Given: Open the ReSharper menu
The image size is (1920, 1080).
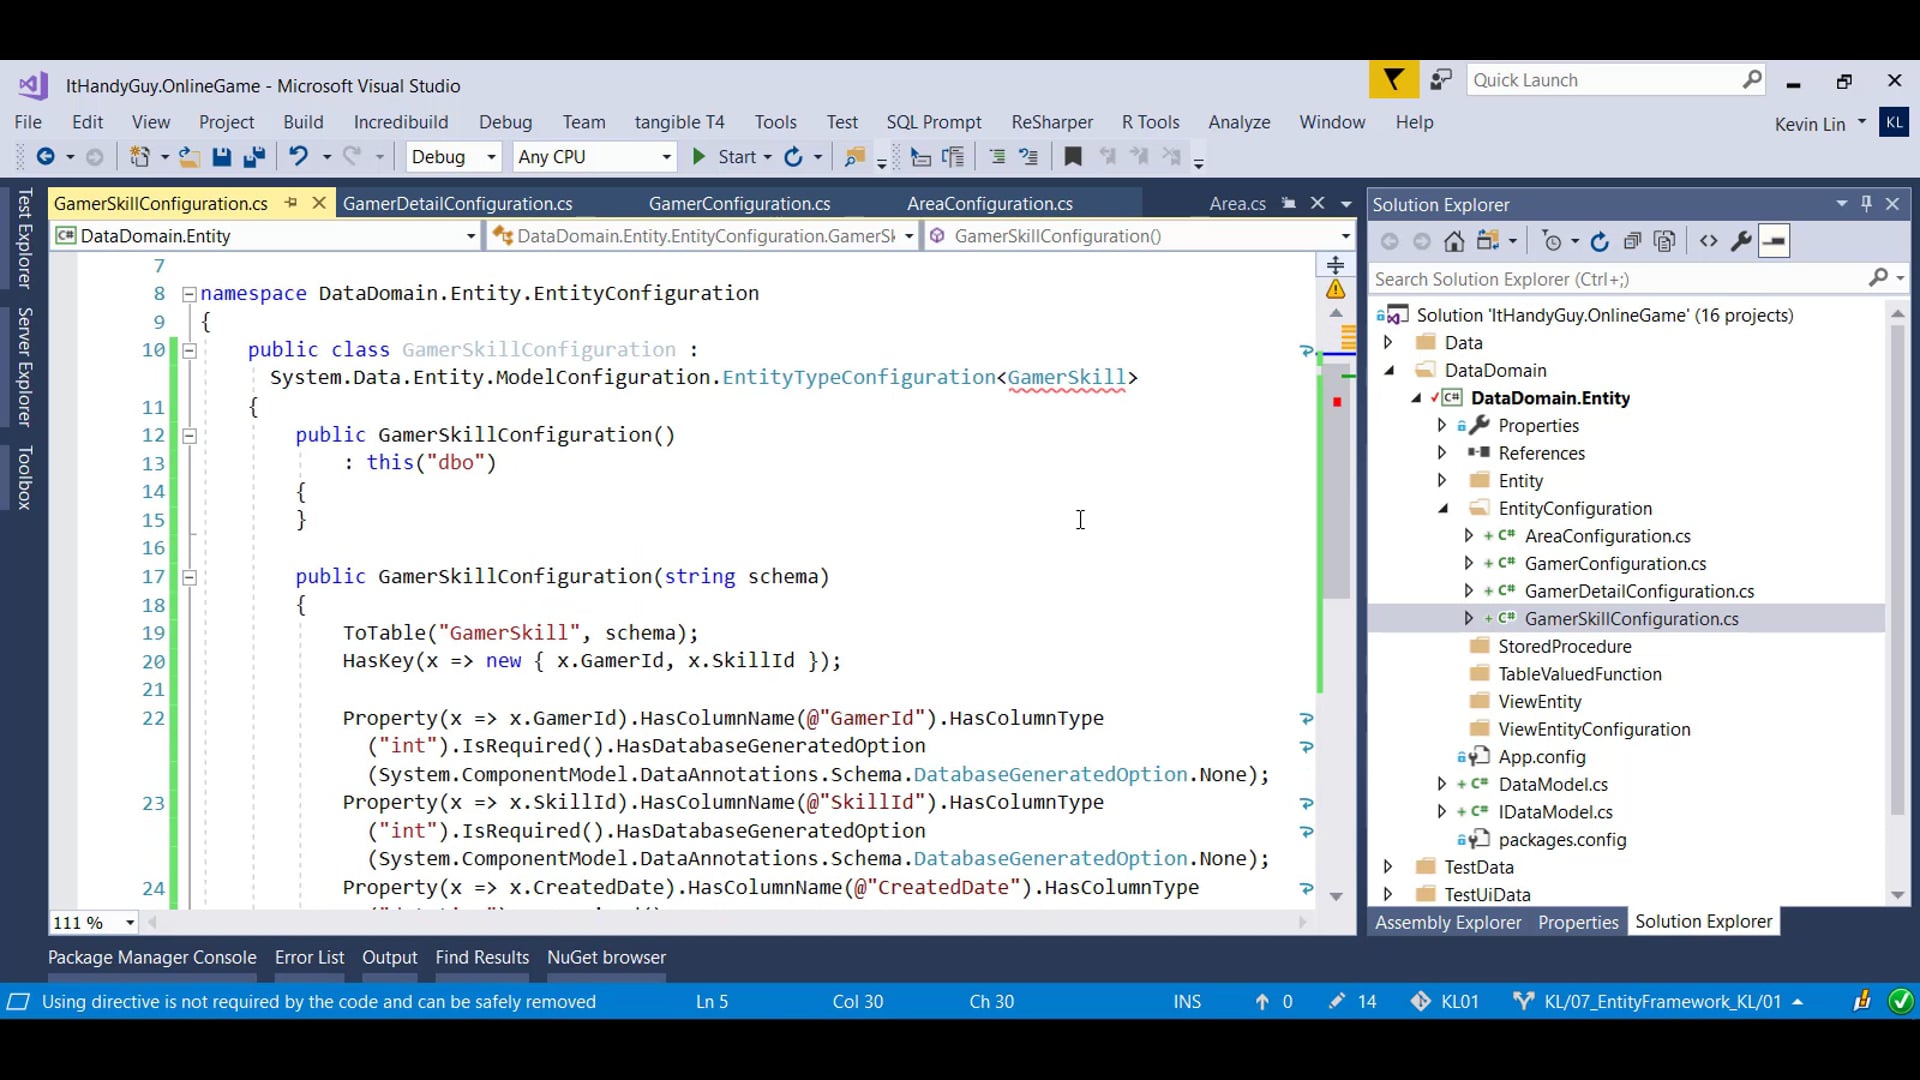Looking at the screenshot, I should click(x=1051, y=122).
